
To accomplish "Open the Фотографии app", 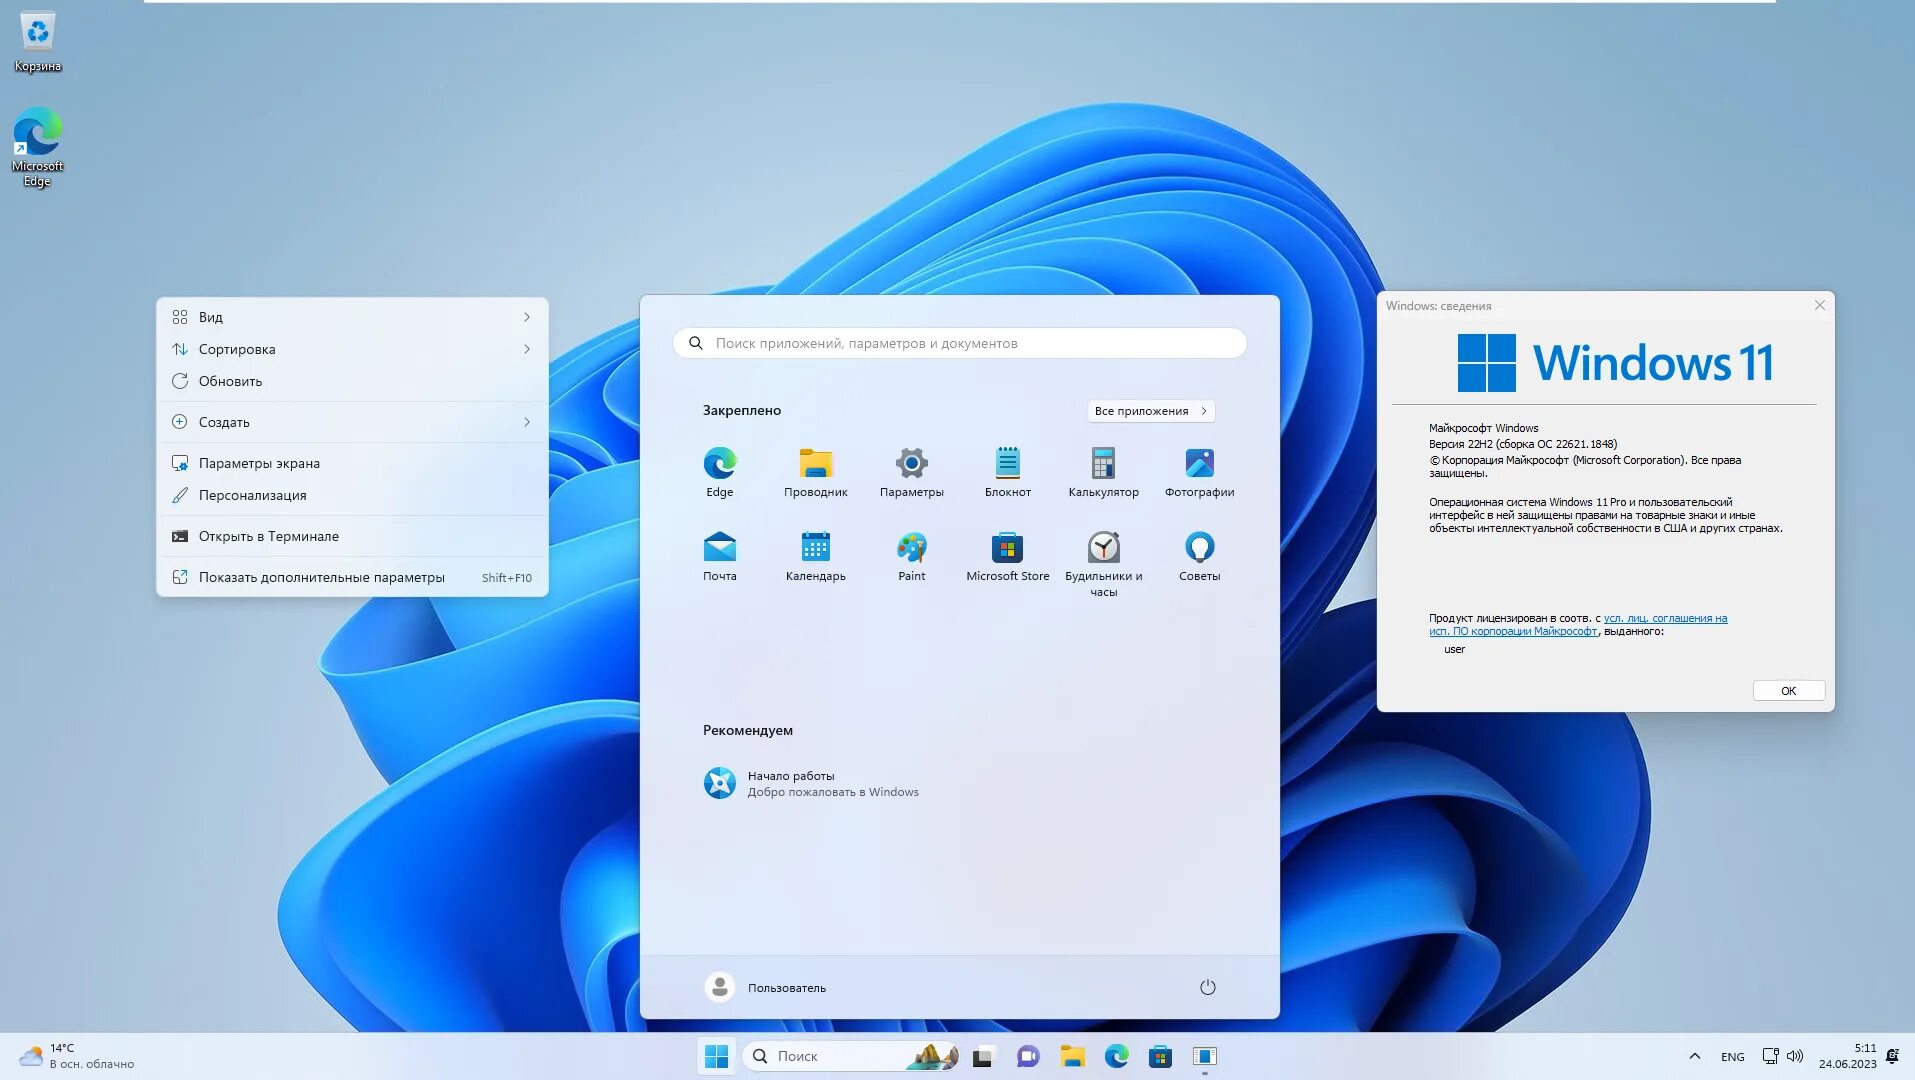I will pyautogui.click(x=1199, y=472).
